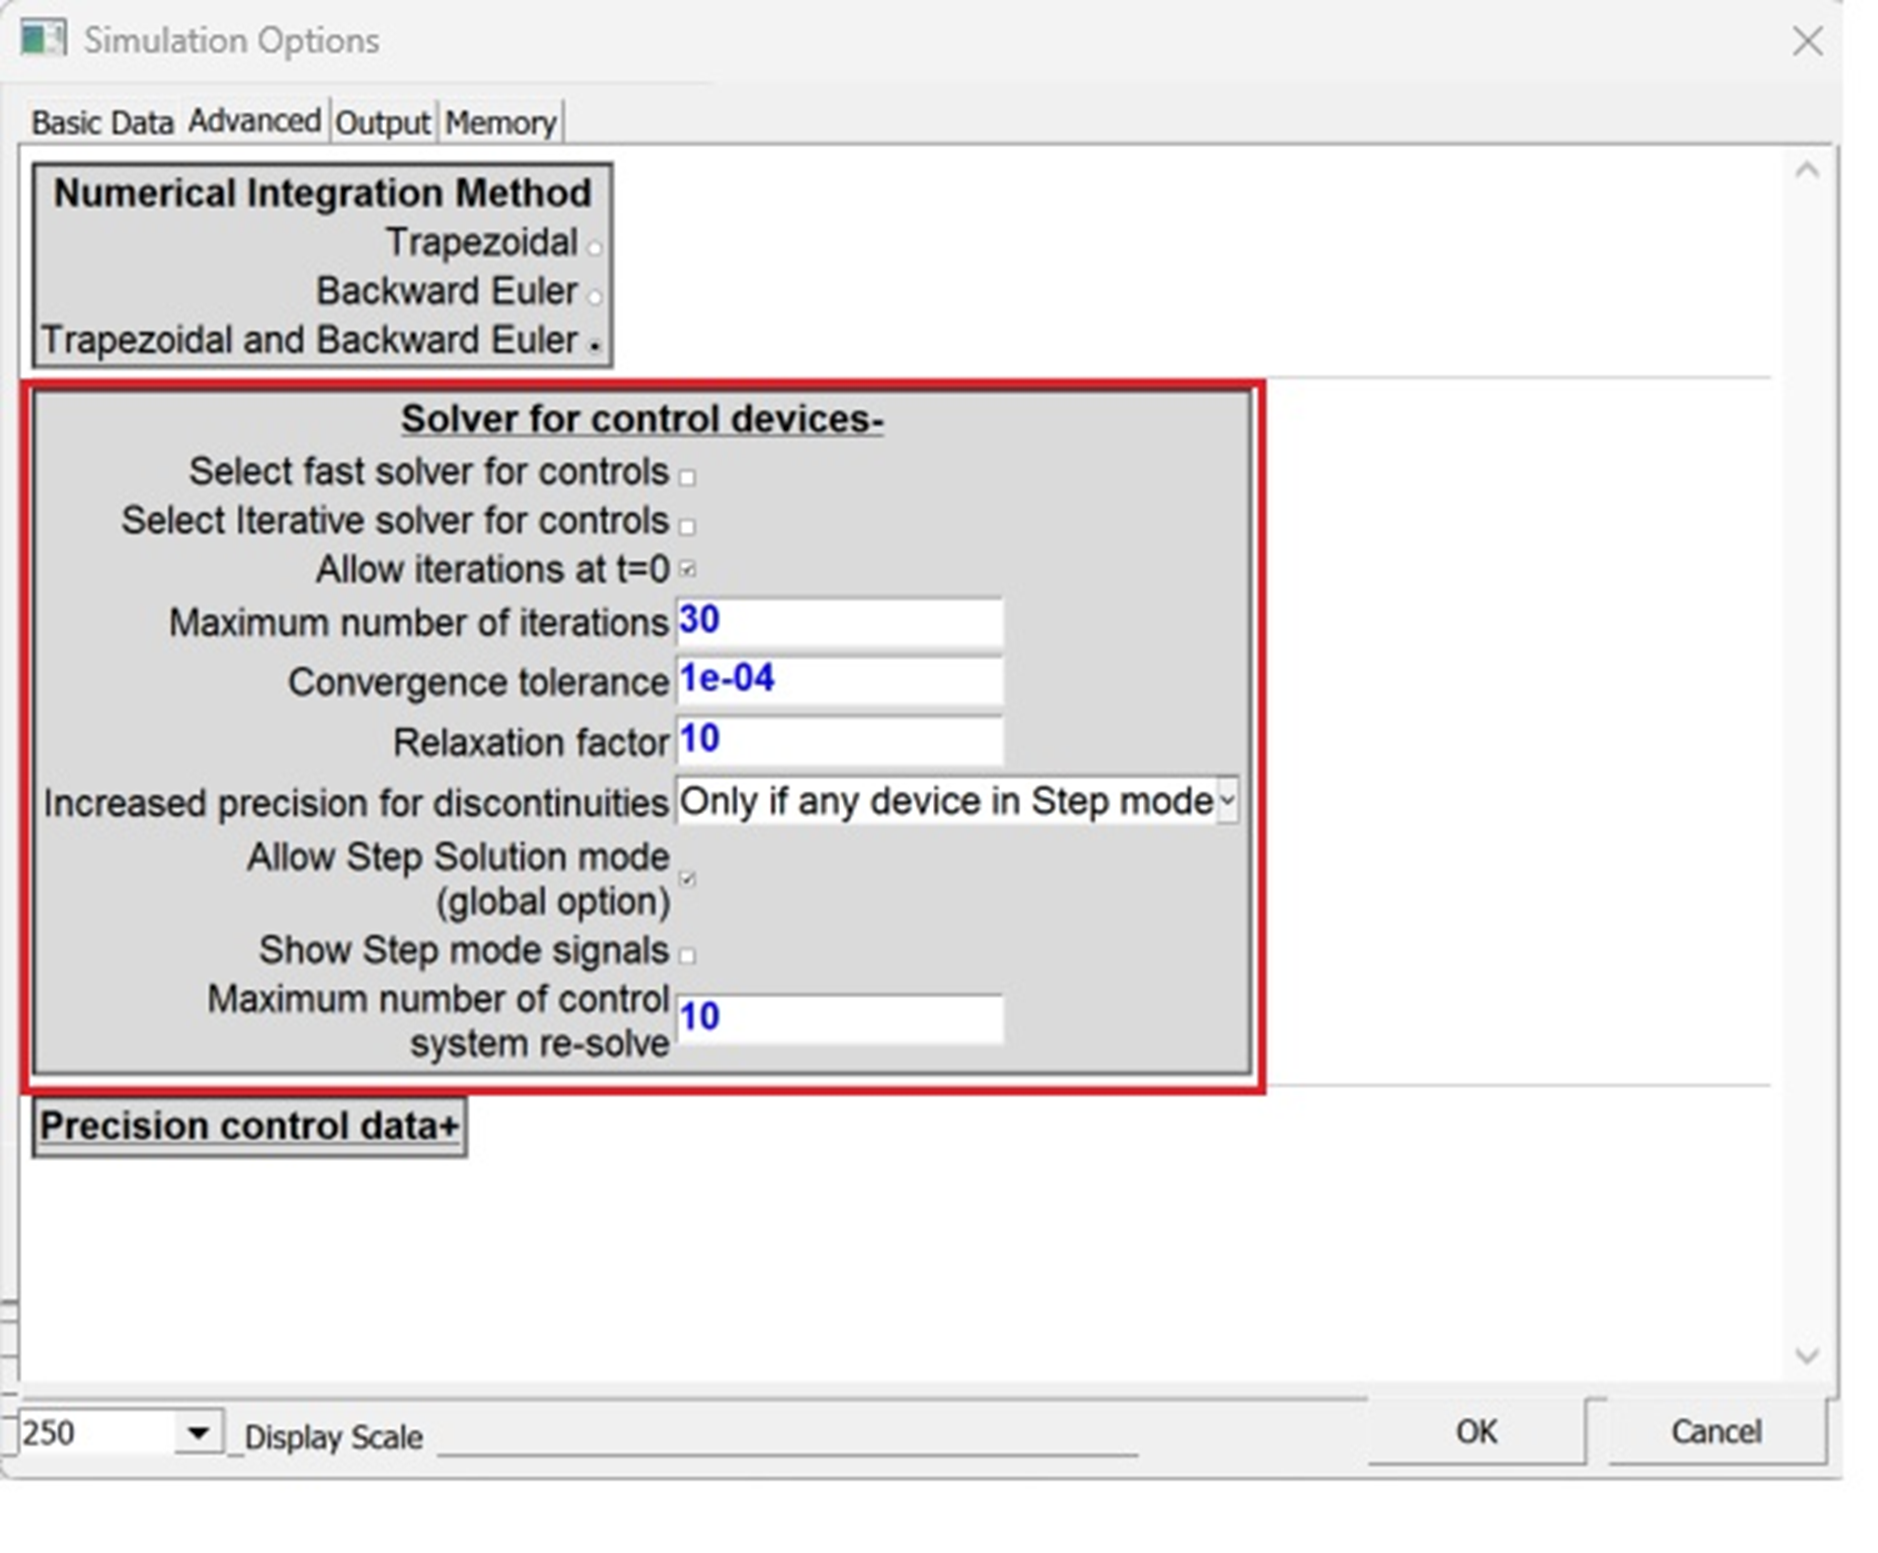Choose Trapezoidal and Backward Euler option

point(594,346)
